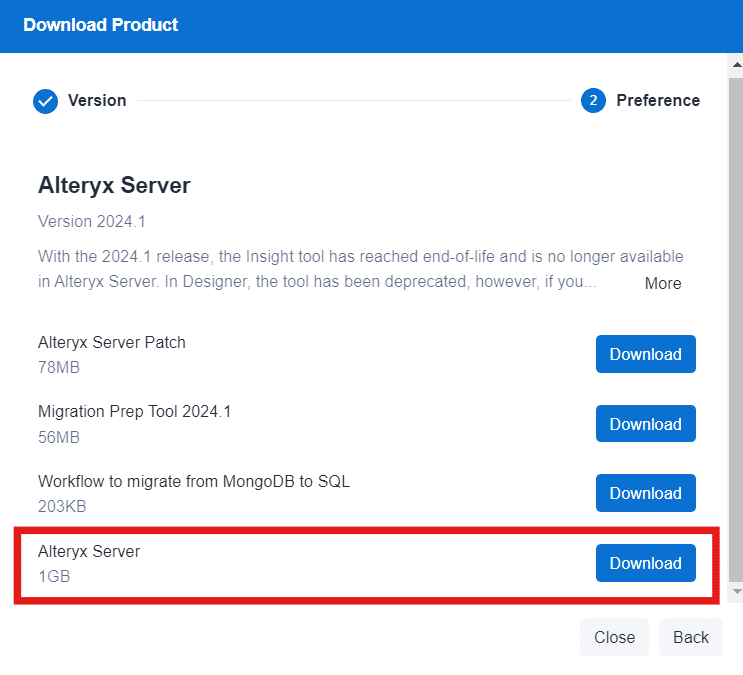Image resolution: width=743 pixels, height=675 pixels.
Task: Download the 1GB Alteryx Server installer
Action: 645,563
